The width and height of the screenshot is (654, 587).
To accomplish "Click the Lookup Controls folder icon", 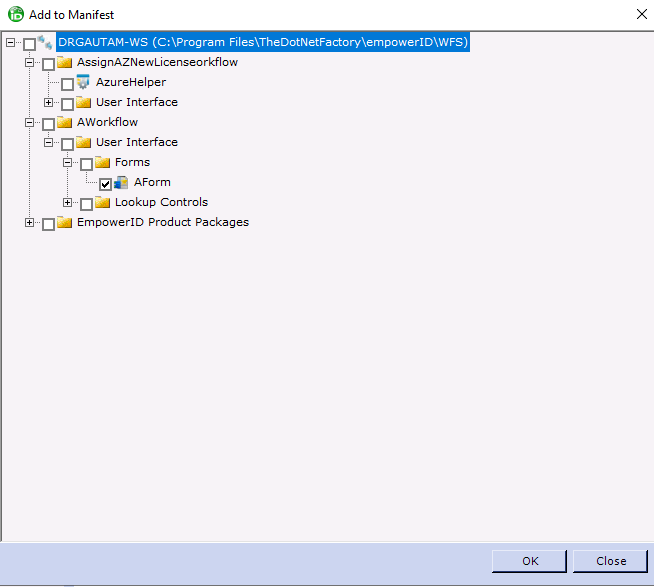I will tap(102, 203).
